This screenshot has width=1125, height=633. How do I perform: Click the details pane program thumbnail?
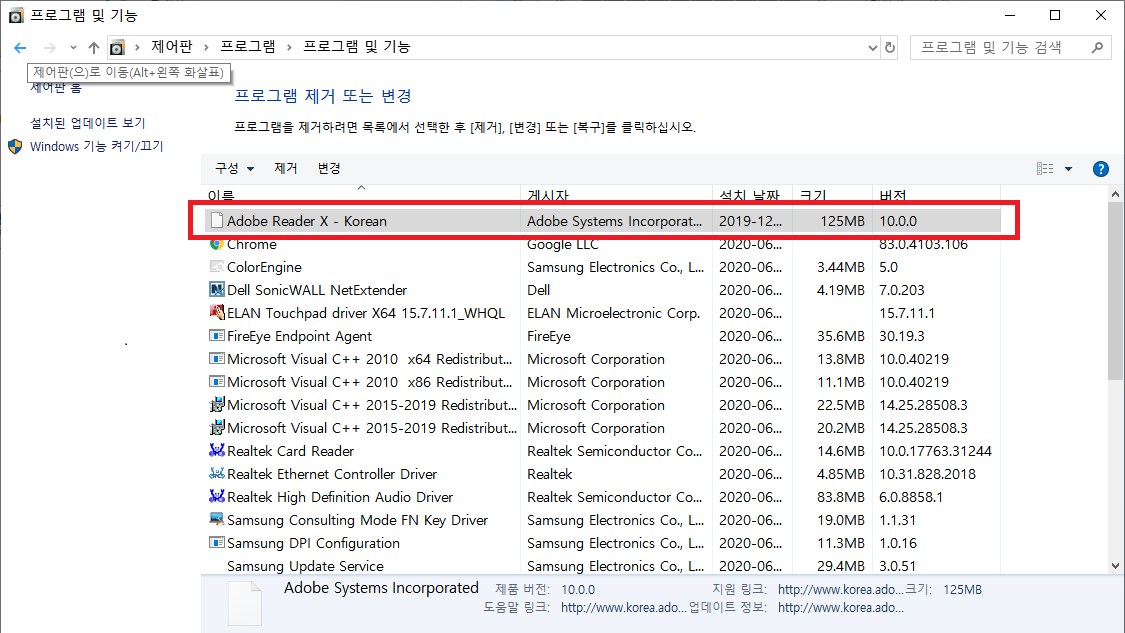pyautogui.click(x=245, y=603)
